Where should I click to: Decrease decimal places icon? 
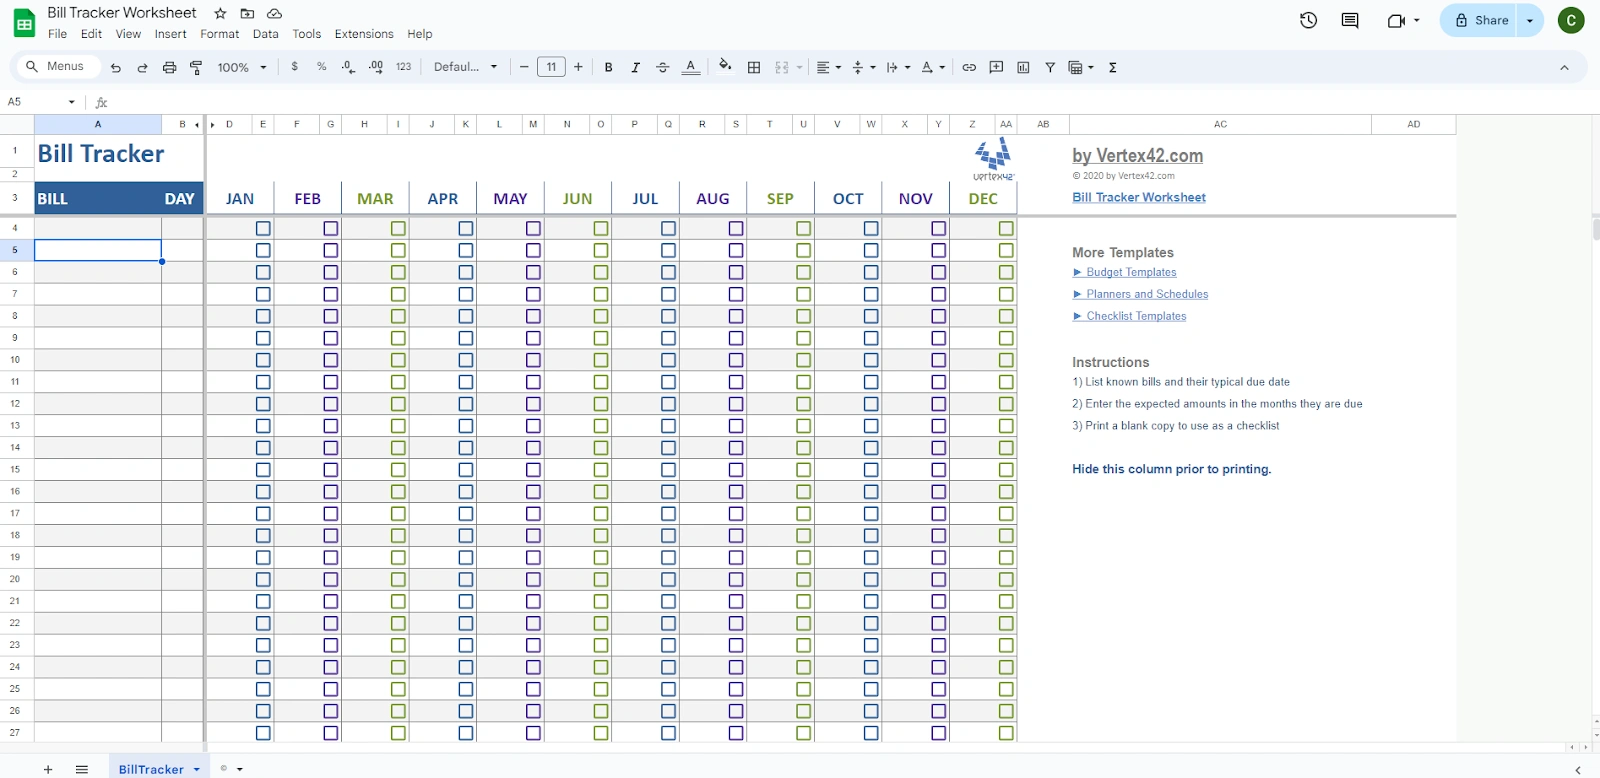[x=348, y=67]
